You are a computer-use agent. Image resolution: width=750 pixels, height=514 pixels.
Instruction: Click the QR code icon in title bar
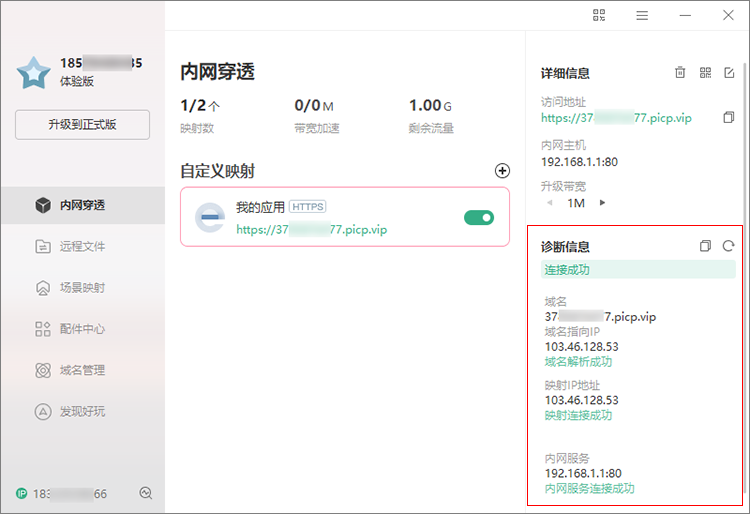pyautogui.click(x=599, y=15)
